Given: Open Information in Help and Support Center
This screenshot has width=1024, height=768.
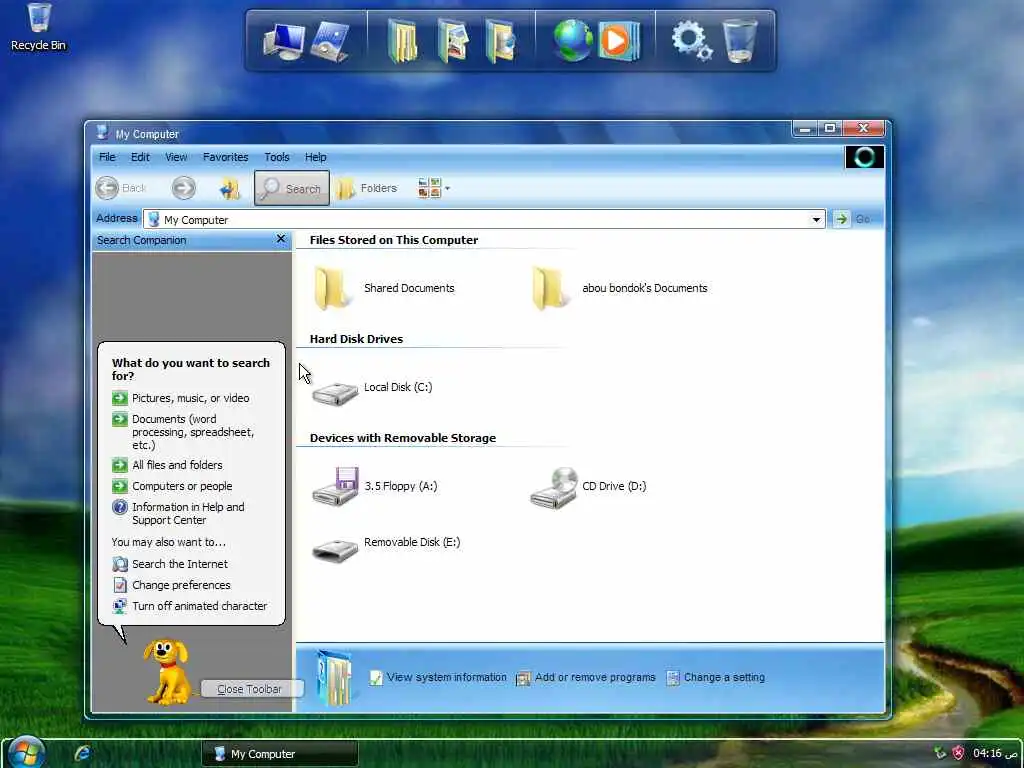Looking at the screenshot, I should pyautogui.click(x=178, y=513).
